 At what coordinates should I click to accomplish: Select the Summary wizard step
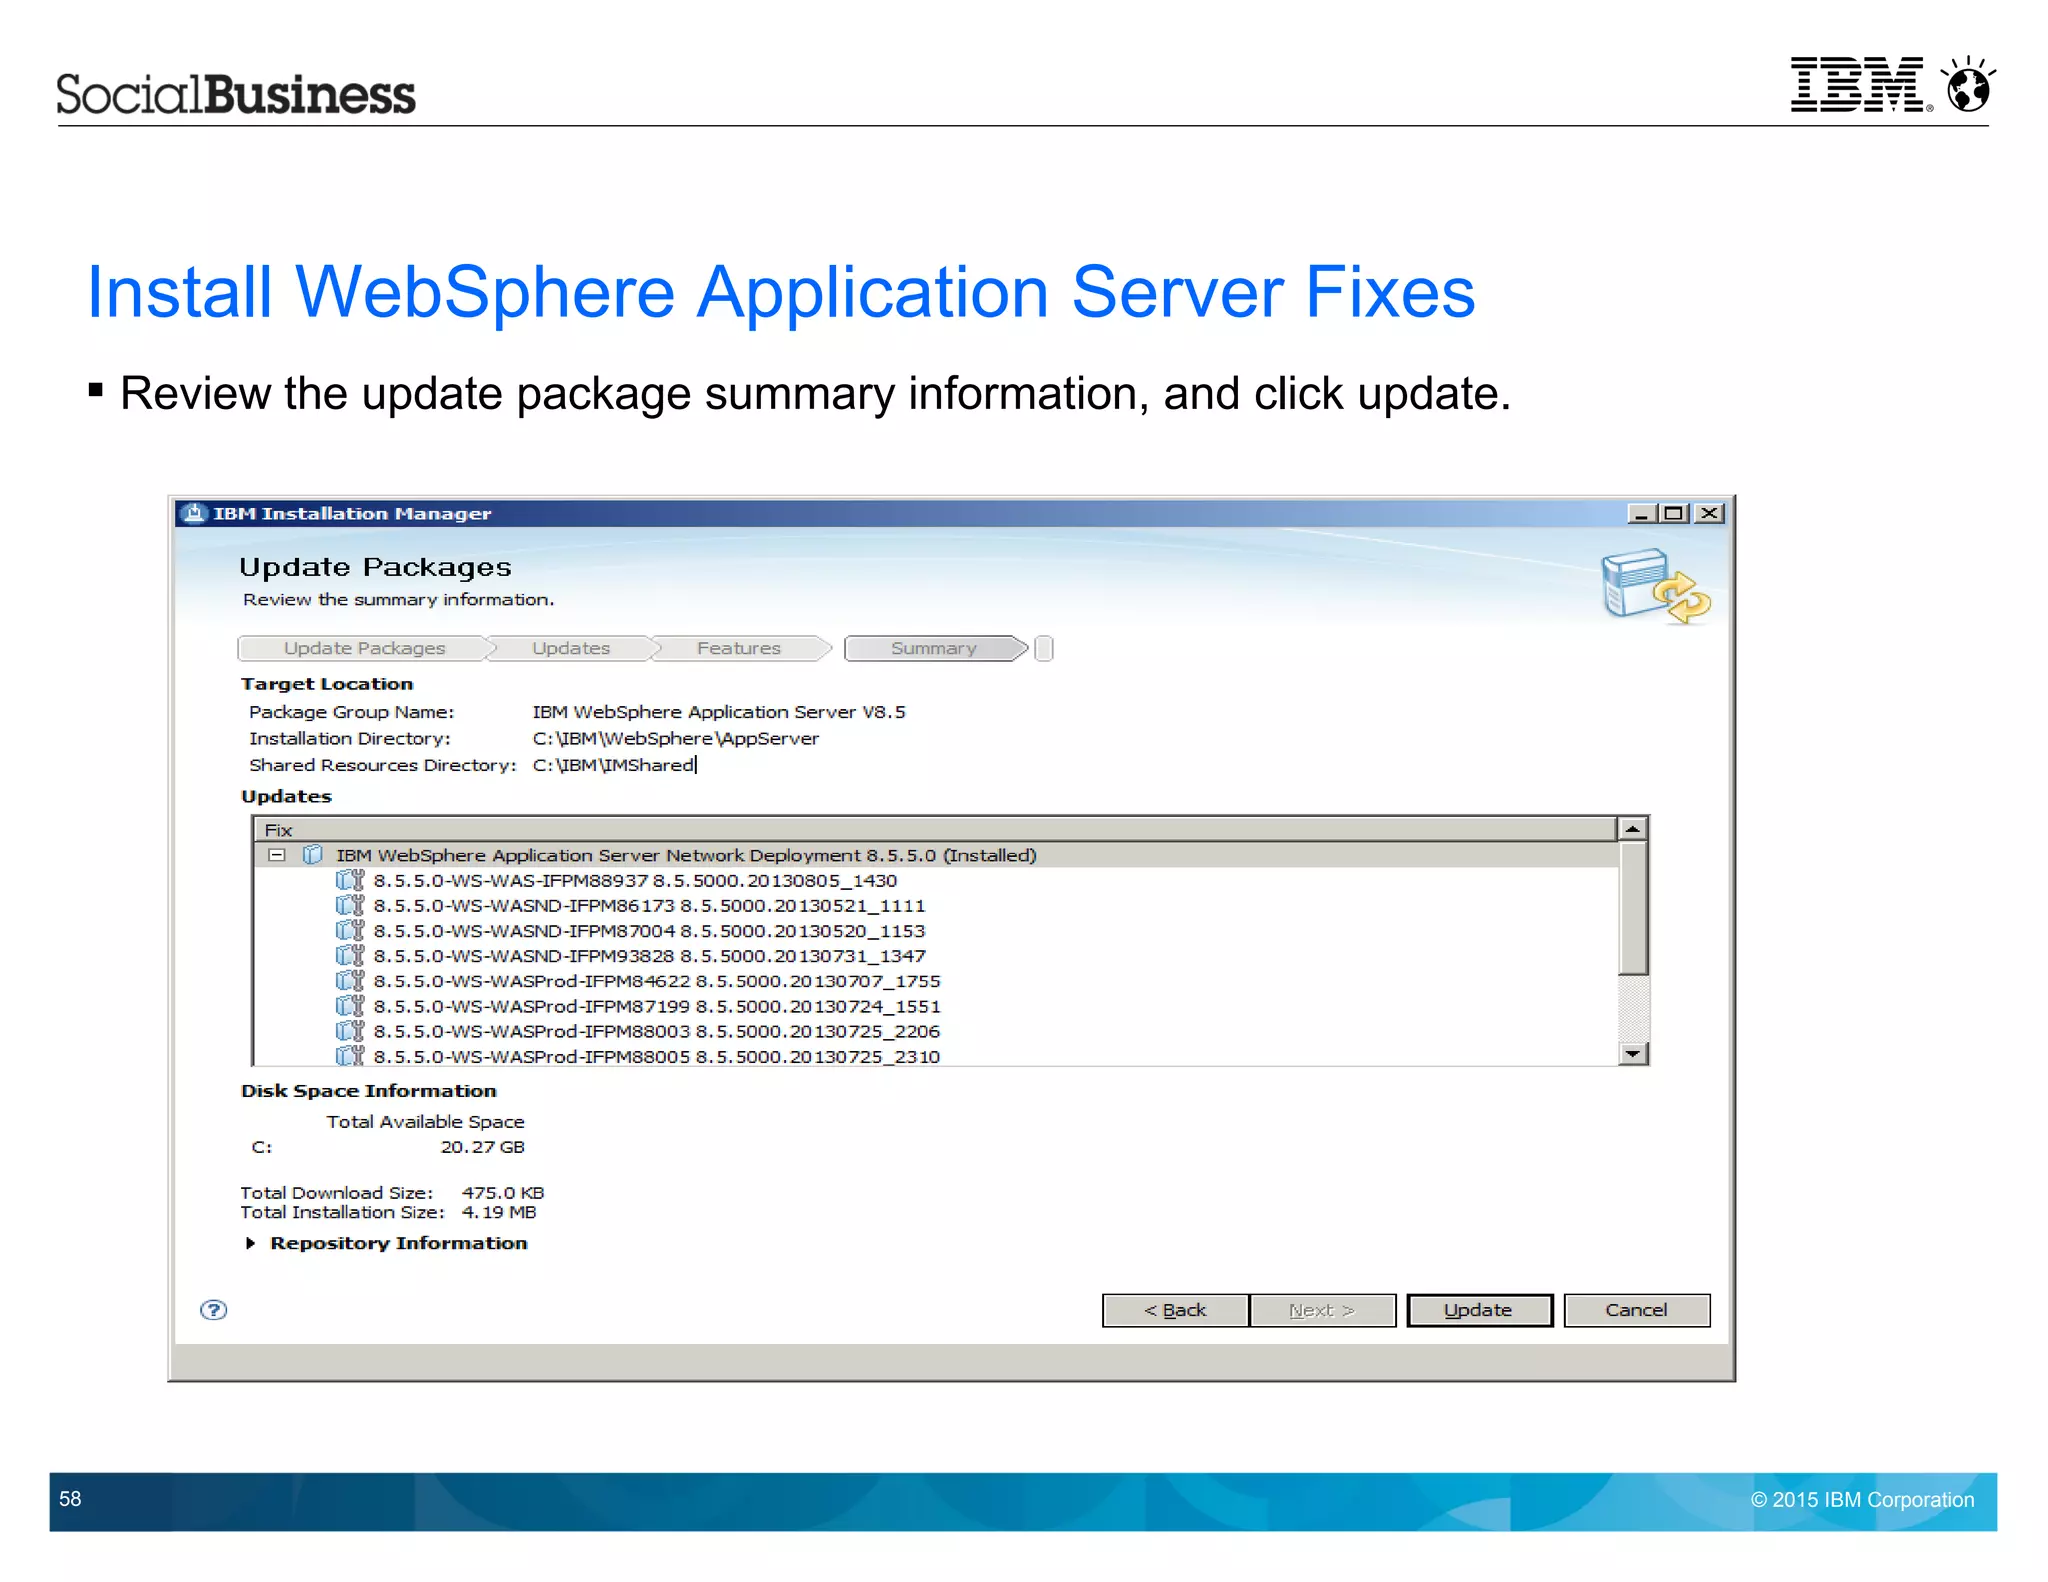(934, 648)
